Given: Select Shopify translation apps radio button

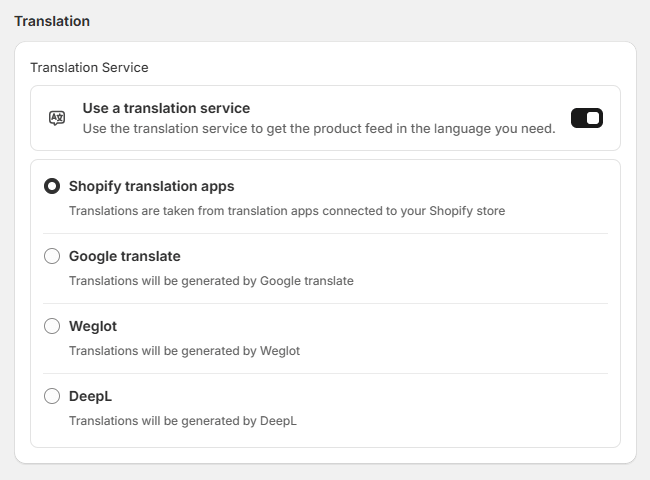Looking at the screenshot, I should (x=52, y=186).
